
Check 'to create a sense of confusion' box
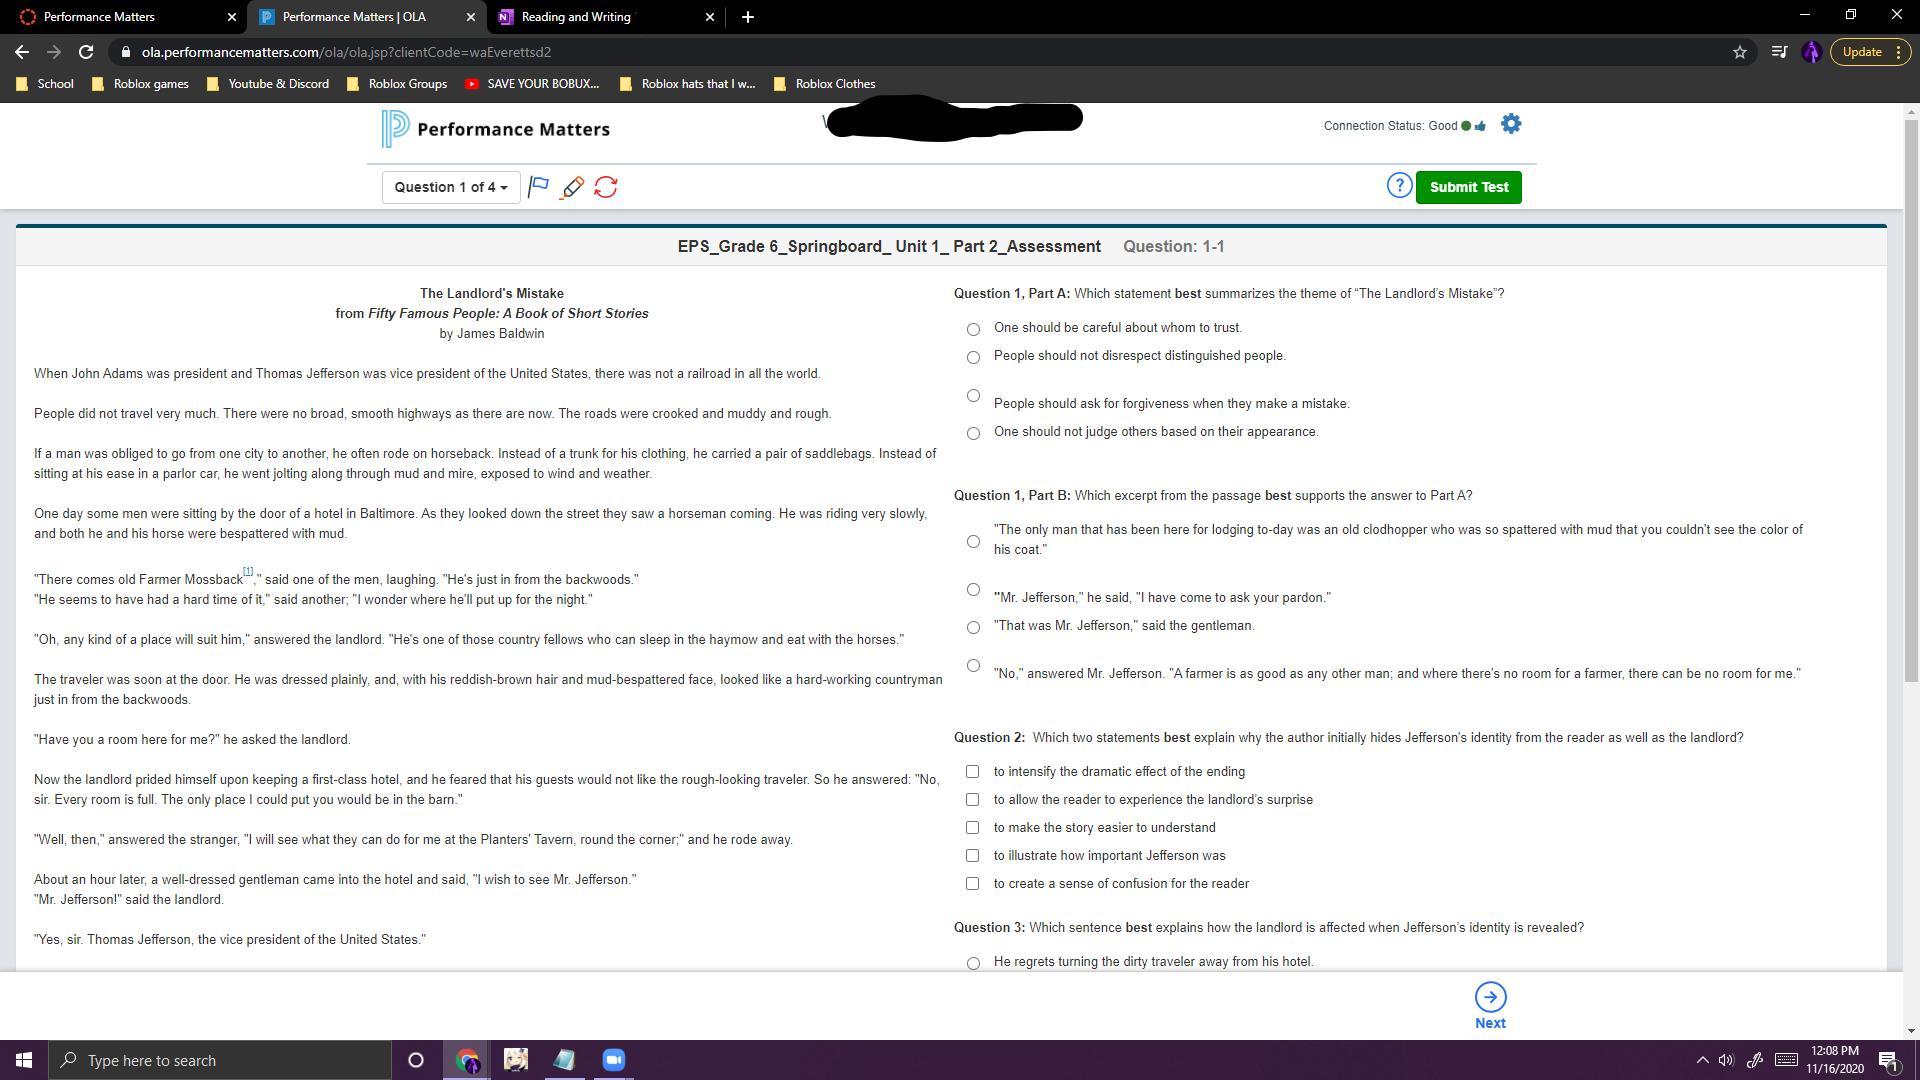(x=972, y=884)
